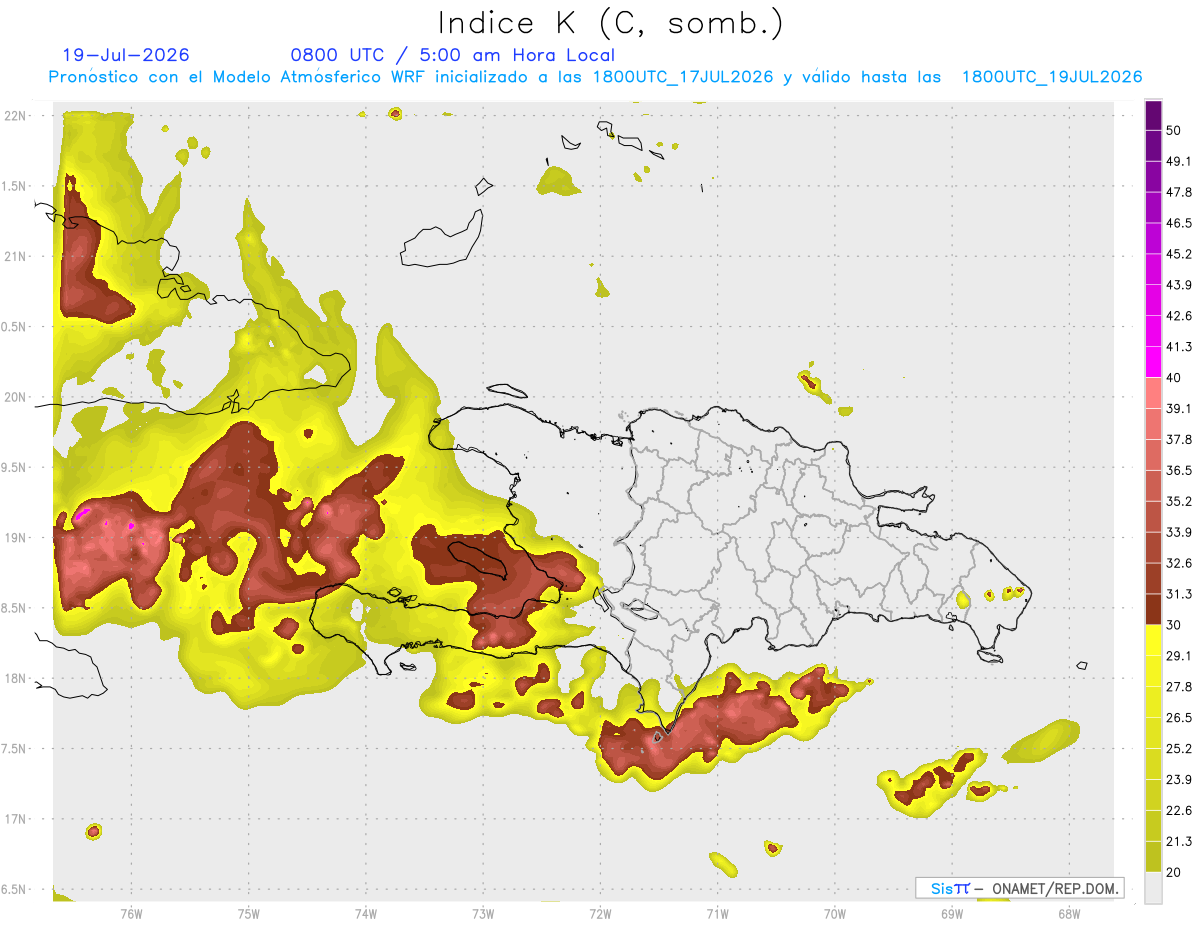Click the "0800 UTC / 5:00 am Hora Local" text

(x=452, y=55)
